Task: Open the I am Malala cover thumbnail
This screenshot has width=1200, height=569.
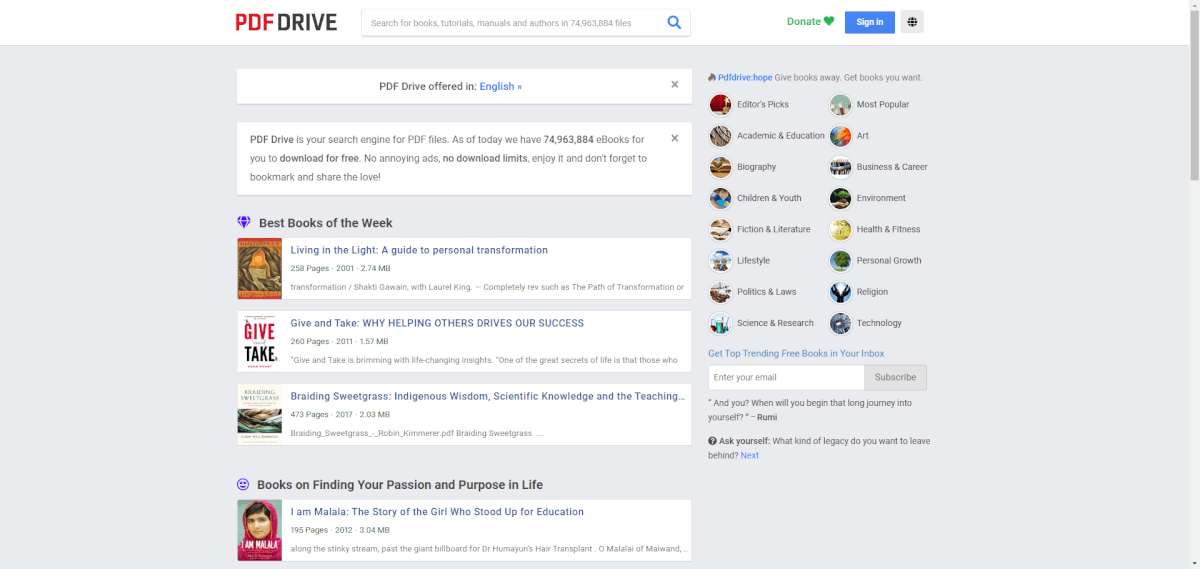Action: pyautogui.click(x=259, y=530)
